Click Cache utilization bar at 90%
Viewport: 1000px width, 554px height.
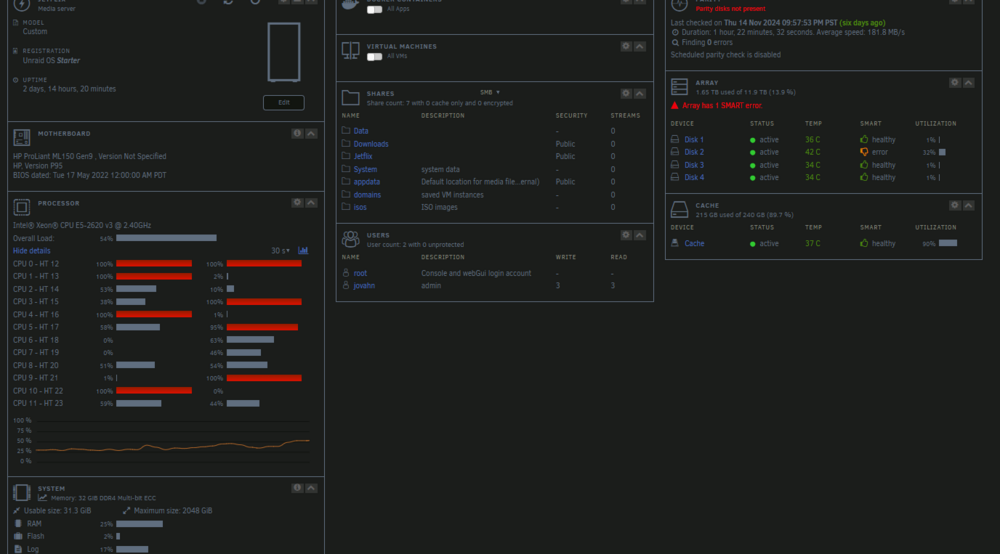[948, 243]
